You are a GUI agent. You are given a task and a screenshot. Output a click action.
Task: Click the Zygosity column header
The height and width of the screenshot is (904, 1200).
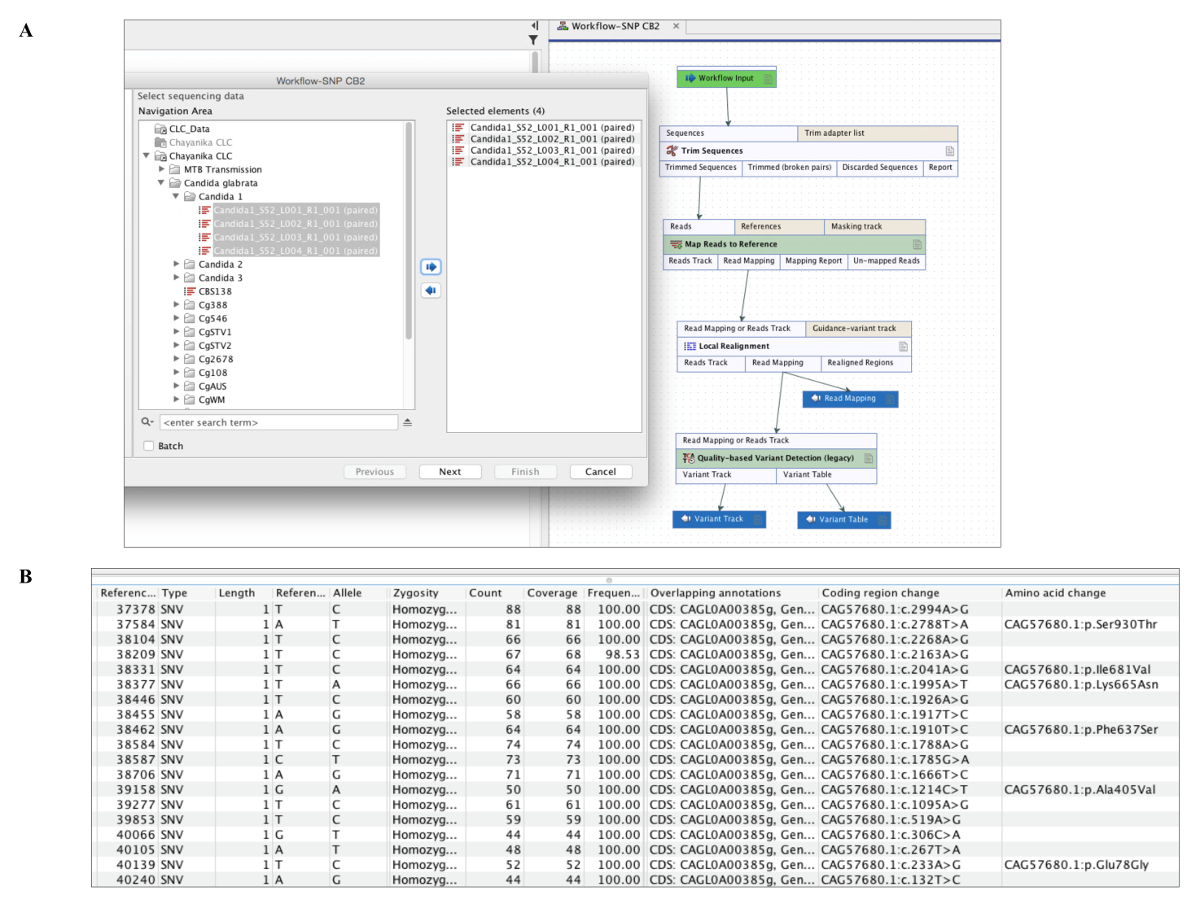pyautogui.click(x=416, y=593)
